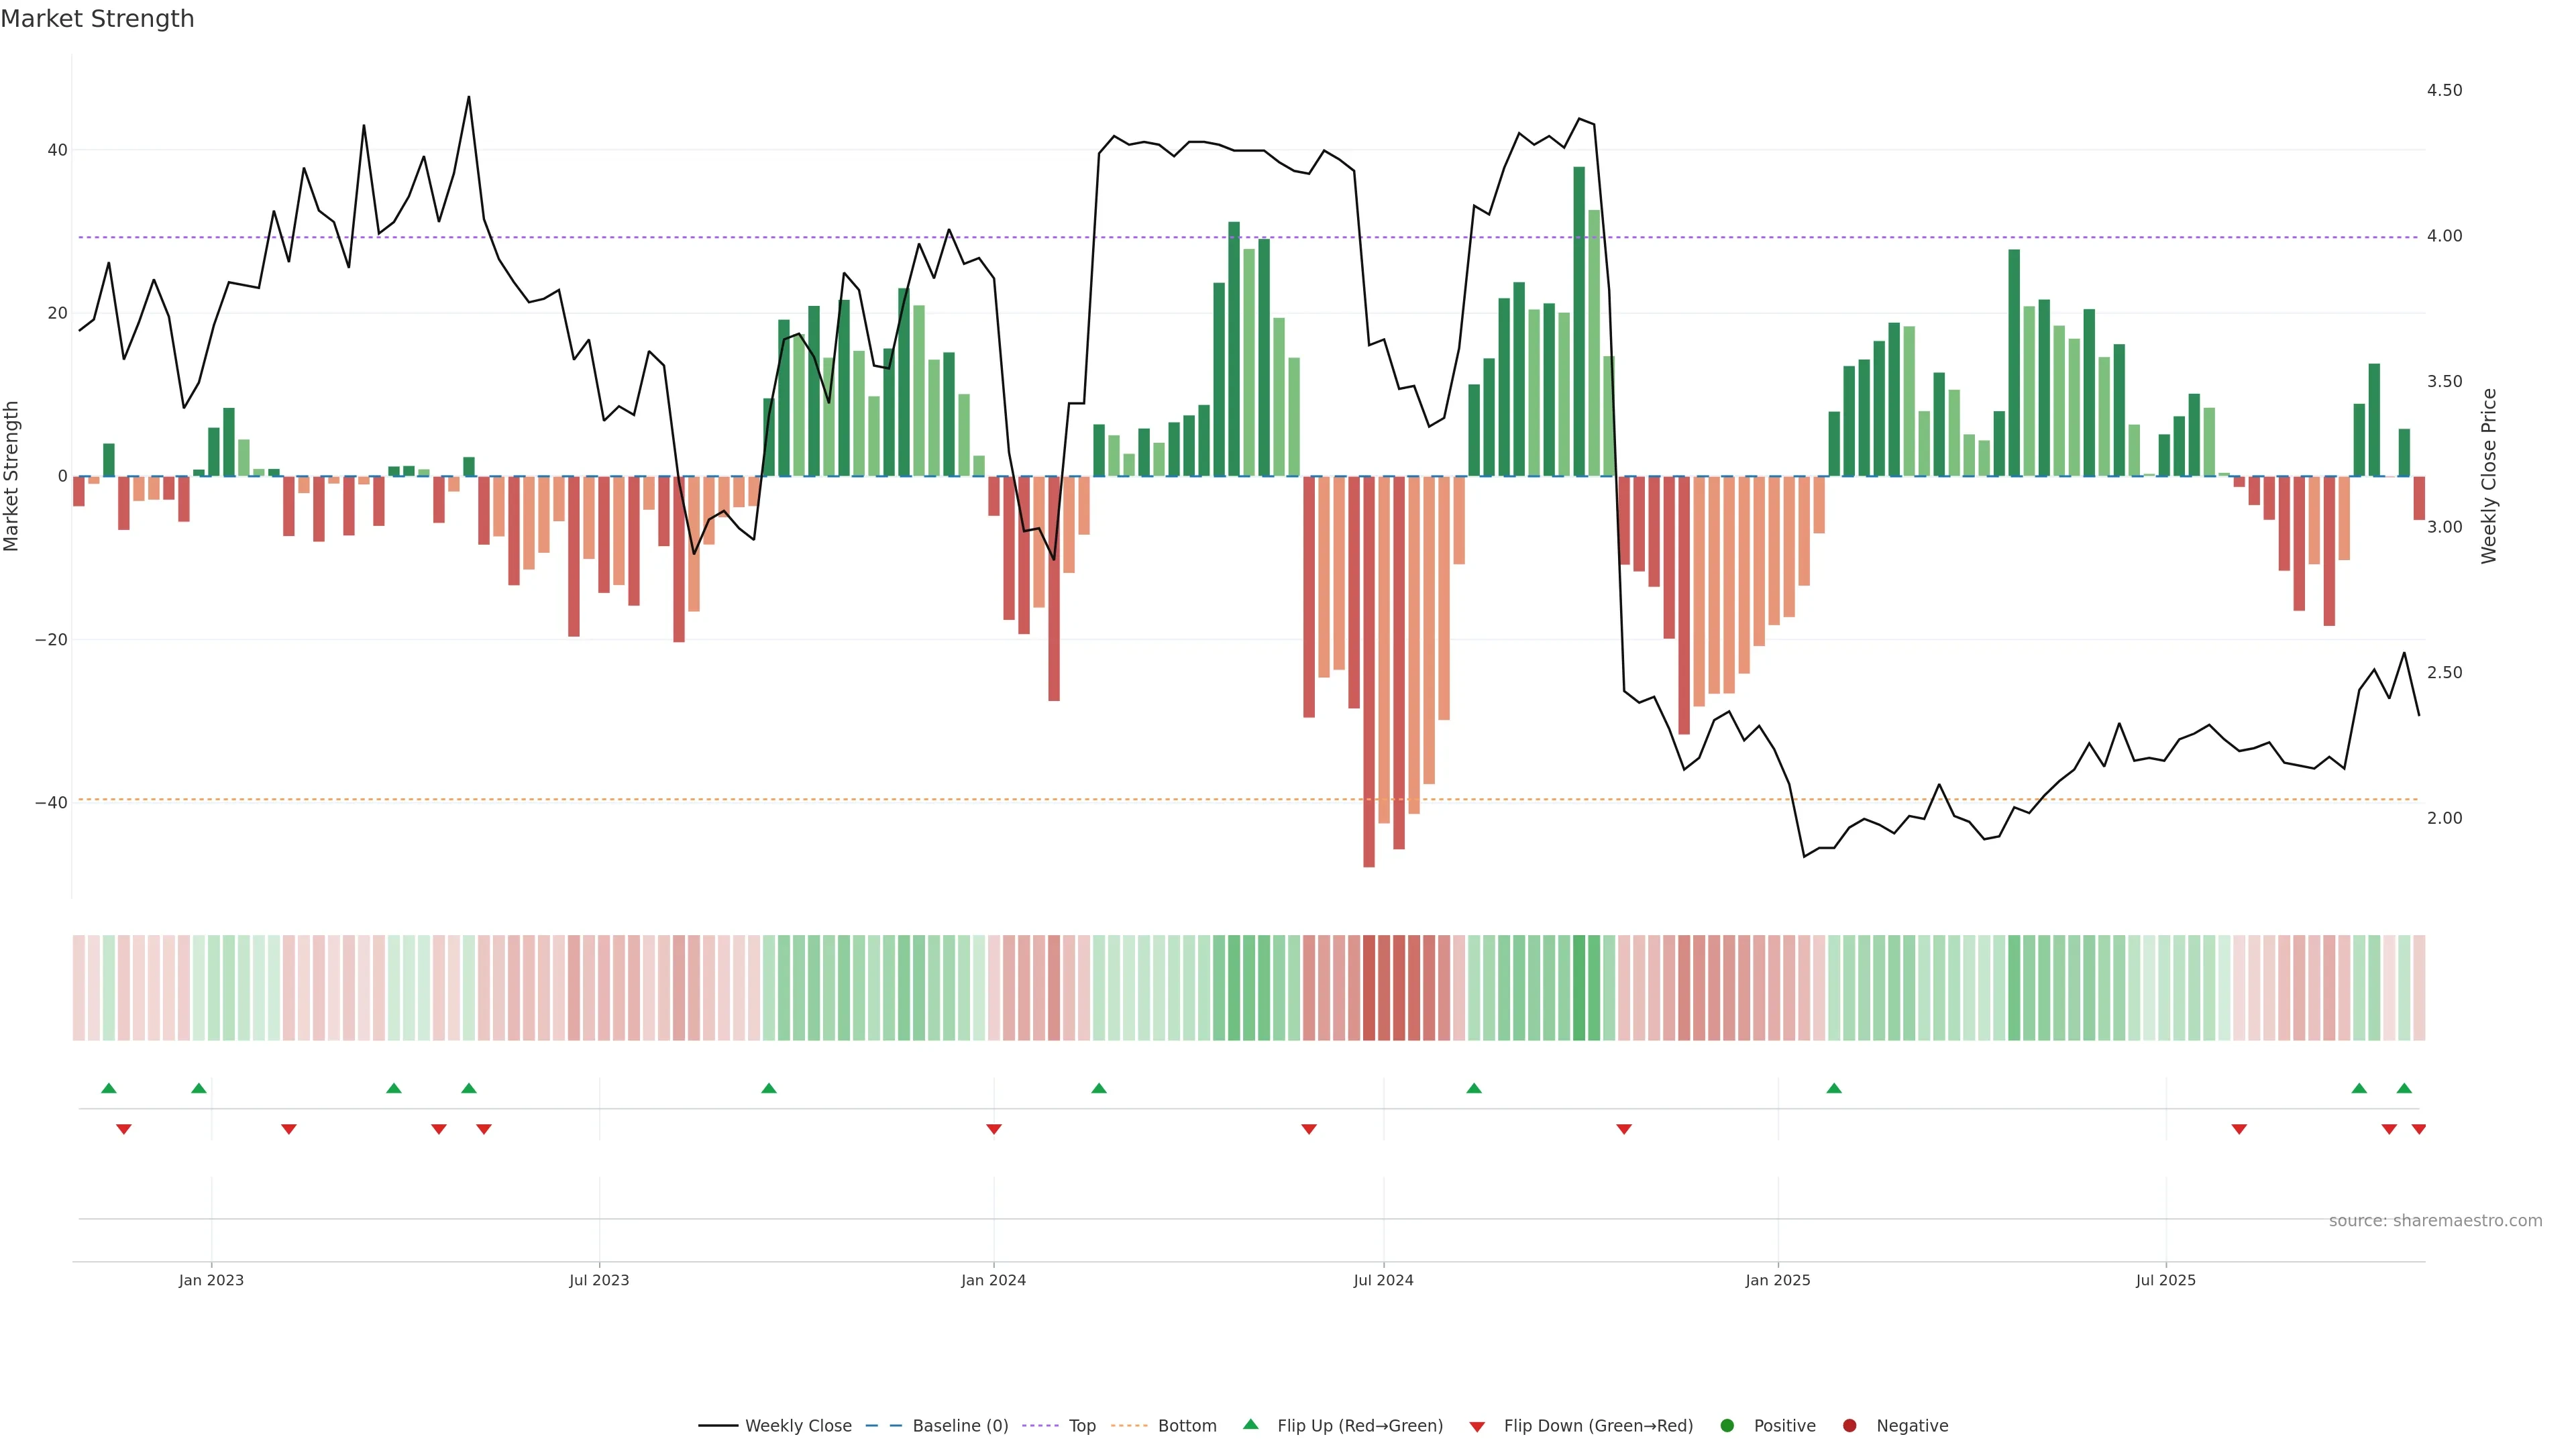Click the leftmost red flip-down triangle marker
This screenshot has width=2576, height=1449.
[124, 1129]
